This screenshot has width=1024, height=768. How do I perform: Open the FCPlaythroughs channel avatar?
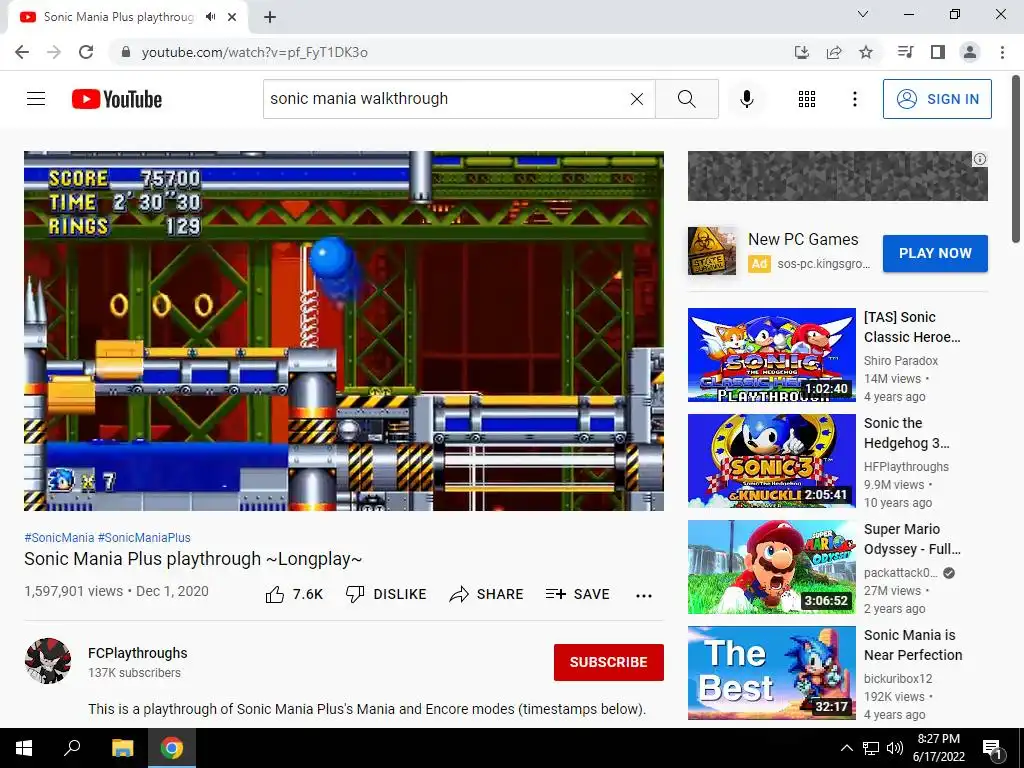48,661
